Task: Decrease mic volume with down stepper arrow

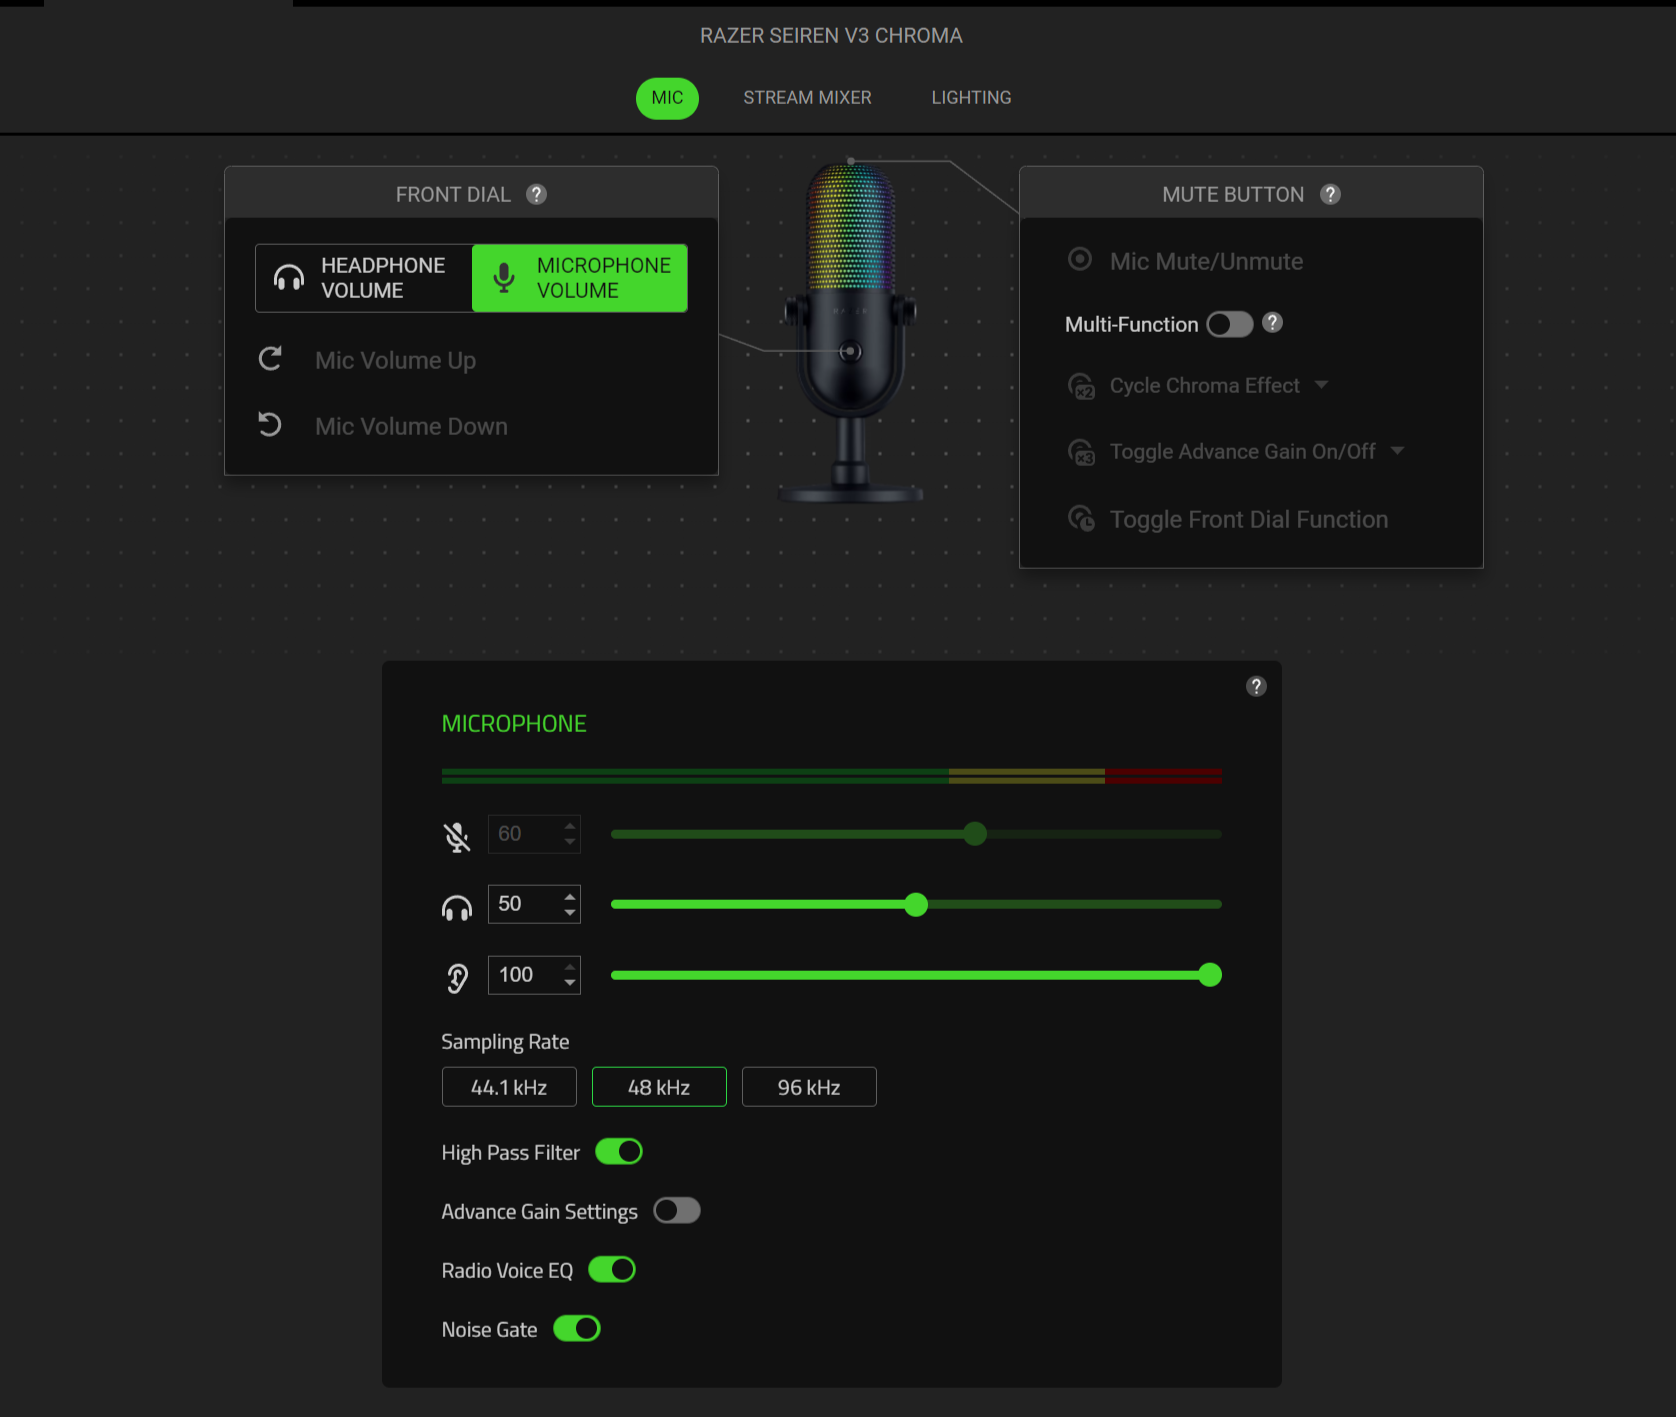Action: (x=570, y=843)
